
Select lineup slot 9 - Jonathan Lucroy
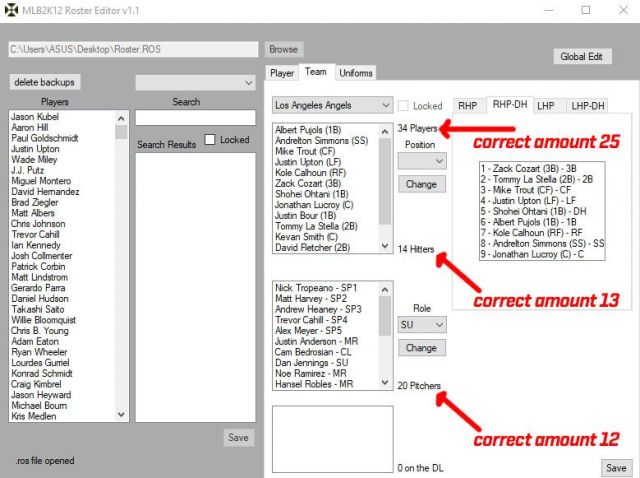pyautogui.click(x=542, y=254)
